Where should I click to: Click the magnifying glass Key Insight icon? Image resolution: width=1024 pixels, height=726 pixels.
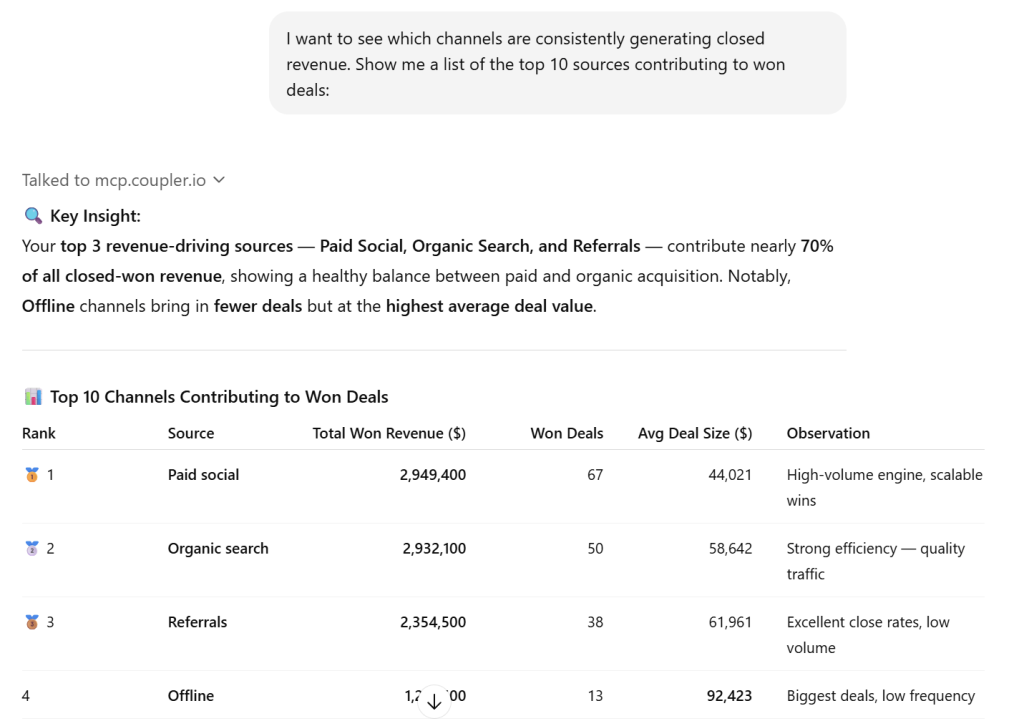tap(33, 216)
